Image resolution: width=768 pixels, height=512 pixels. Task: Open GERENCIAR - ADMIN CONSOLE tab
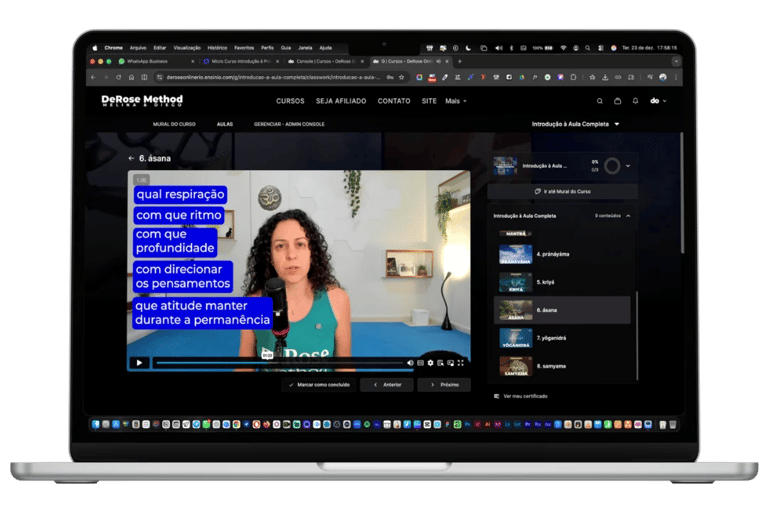coord(289,124)
